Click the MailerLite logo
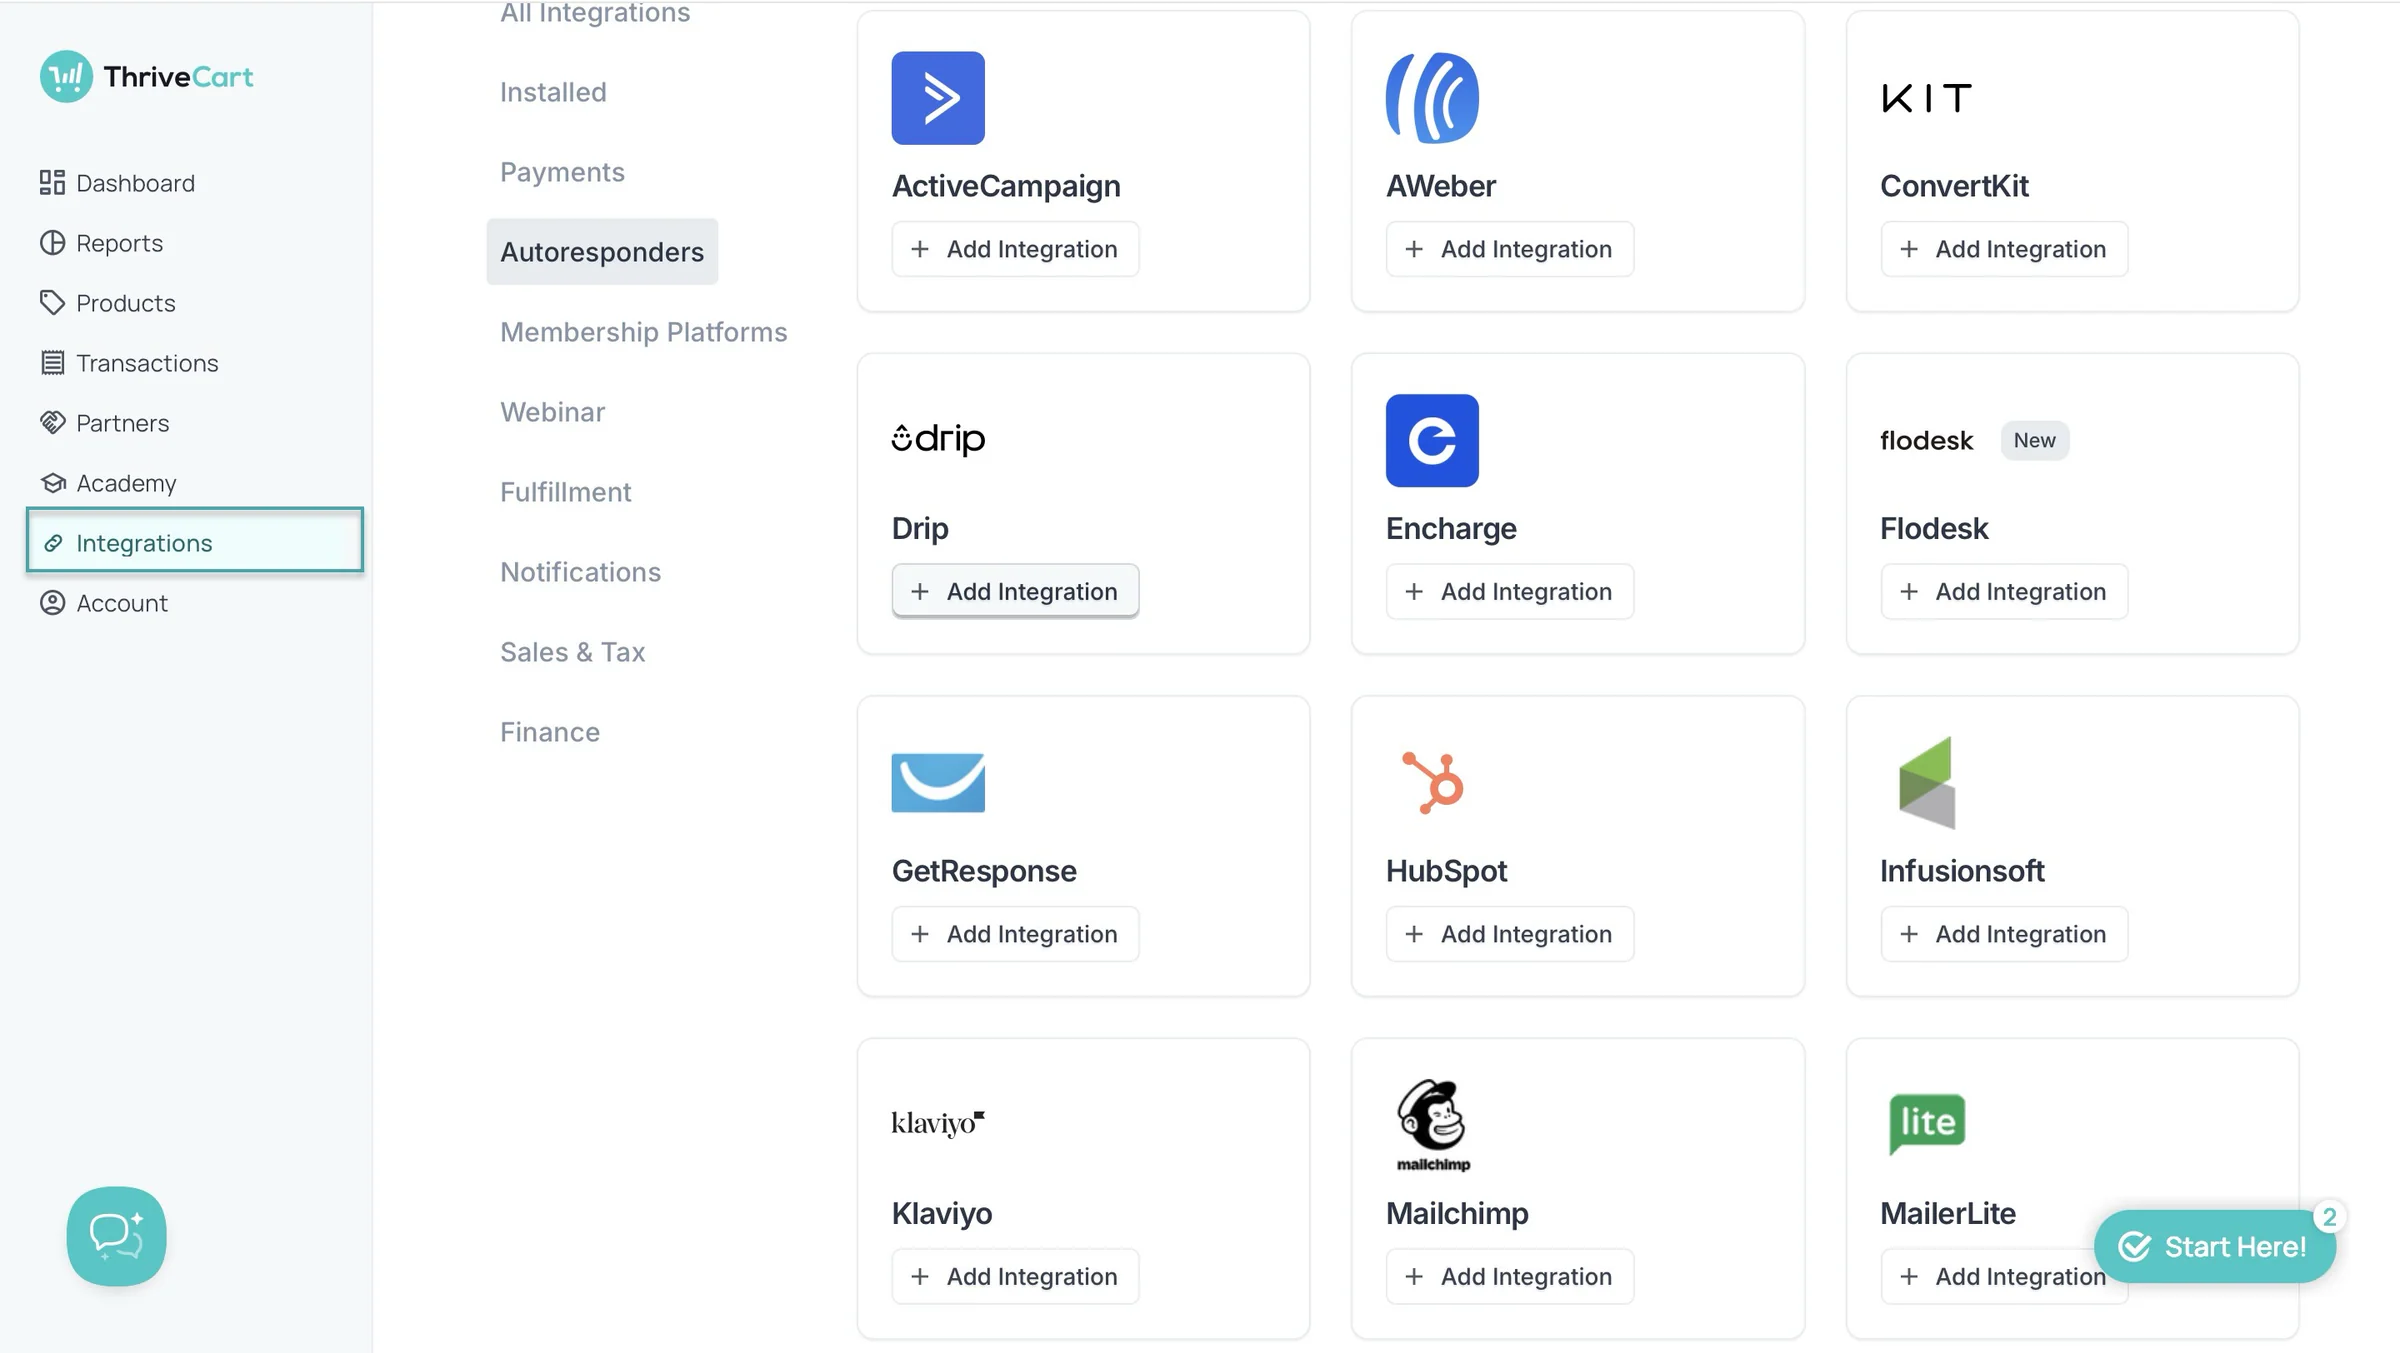This screenshot has width=2400, height=1353. [1926, 1124]
